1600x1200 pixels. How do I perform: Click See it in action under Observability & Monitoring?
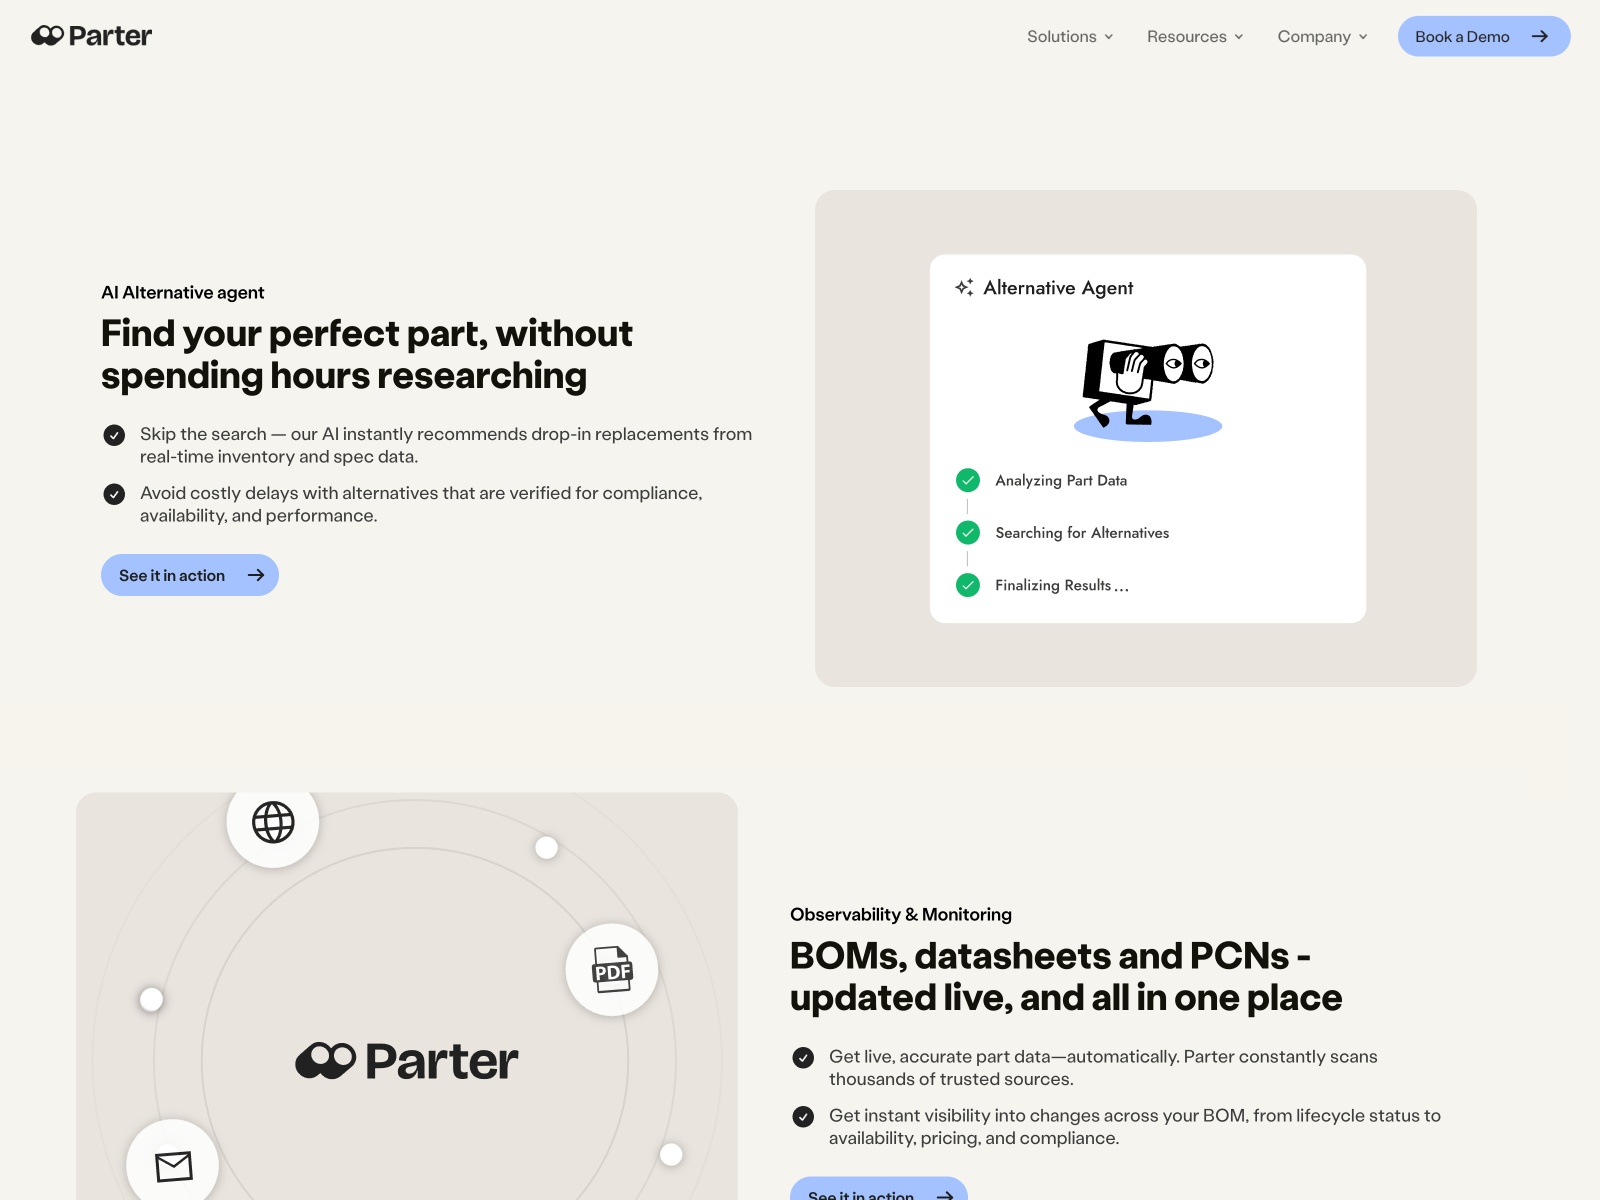(879, 1190)
